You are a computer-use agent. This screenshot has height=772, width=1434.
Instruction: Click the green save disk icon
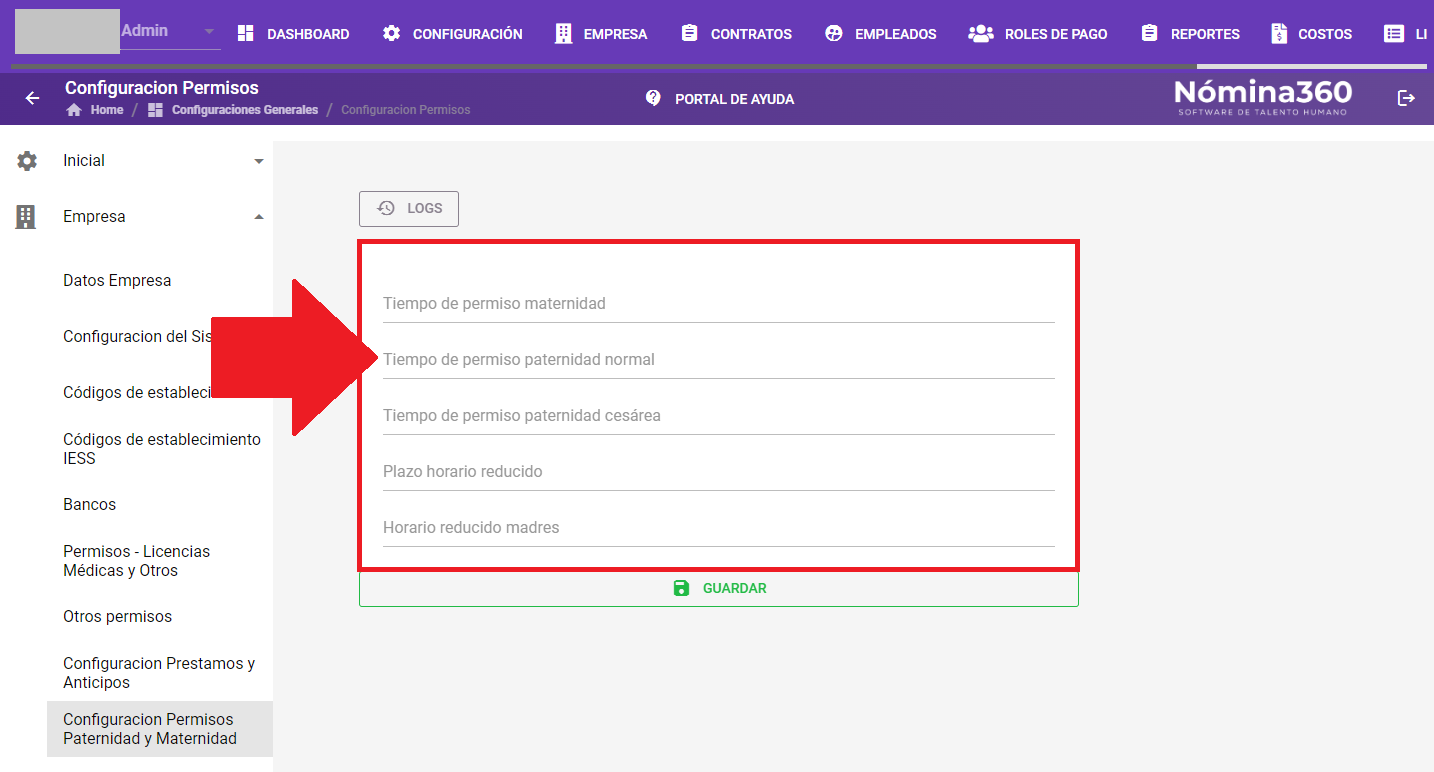[681, 588]
